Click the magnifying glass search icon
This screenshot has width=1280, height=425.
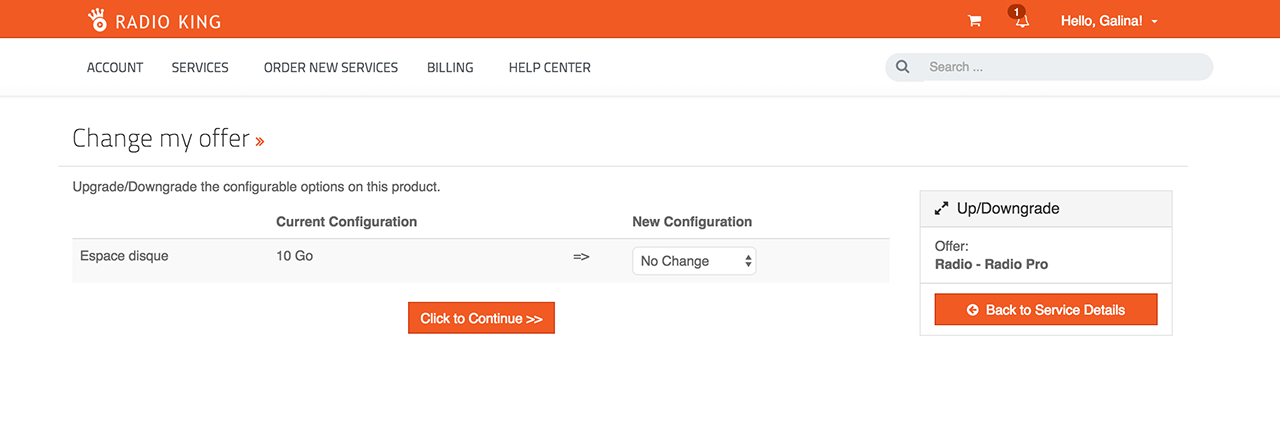(903, 67)
